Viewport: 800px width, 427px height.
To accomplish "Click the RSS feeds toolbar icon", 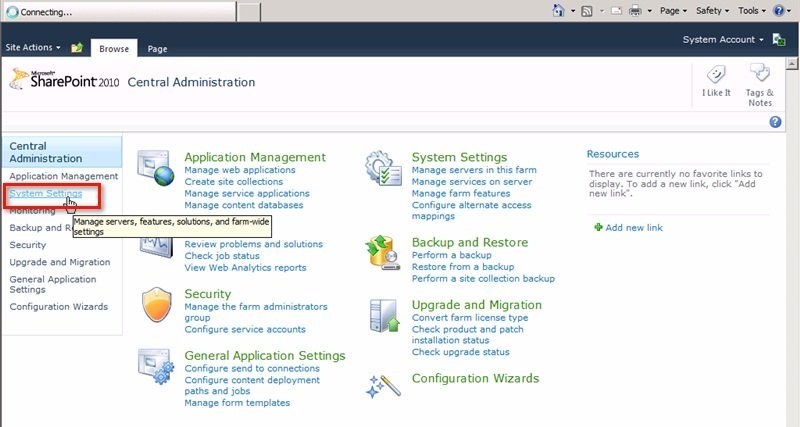I will point(587,11).
